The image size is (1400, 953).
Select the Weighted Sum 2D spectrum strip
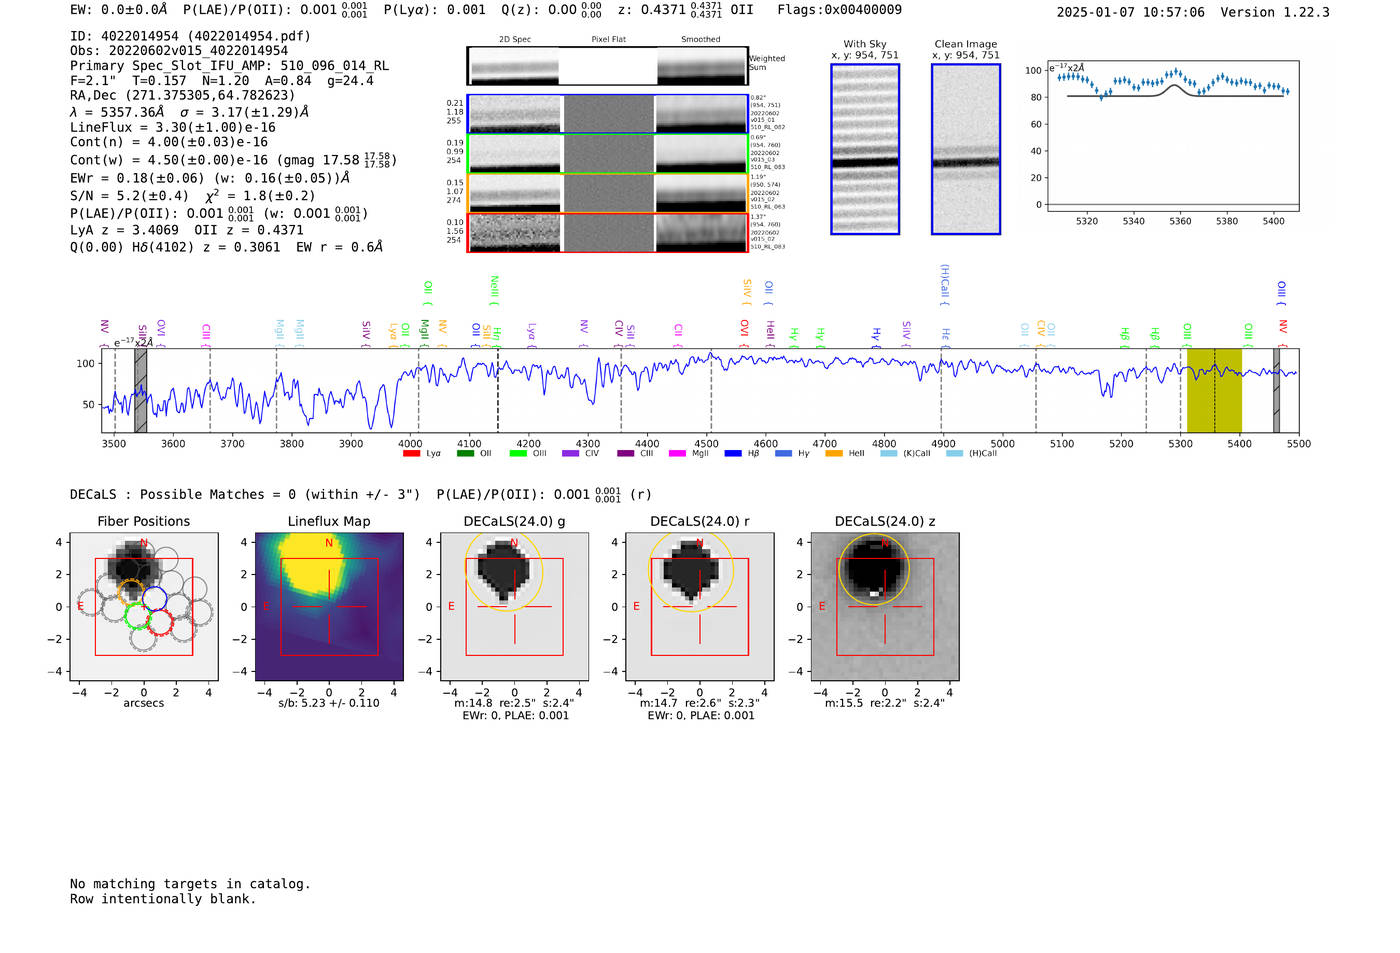click(x=607, y=66)
